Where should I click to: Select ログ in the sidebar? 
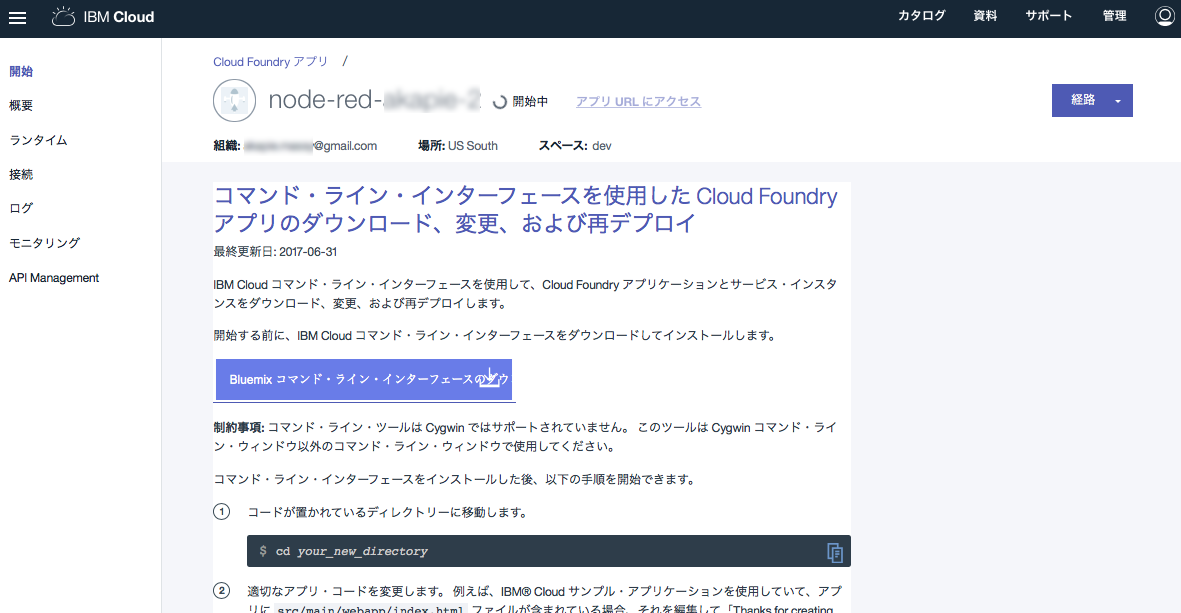pos(21,208)
